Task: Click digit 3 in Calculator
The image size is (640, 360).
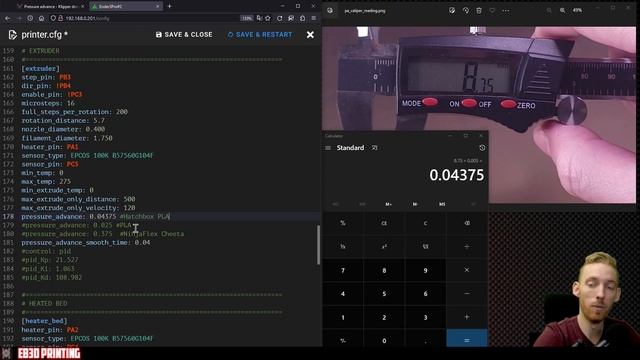Action: 425,317
